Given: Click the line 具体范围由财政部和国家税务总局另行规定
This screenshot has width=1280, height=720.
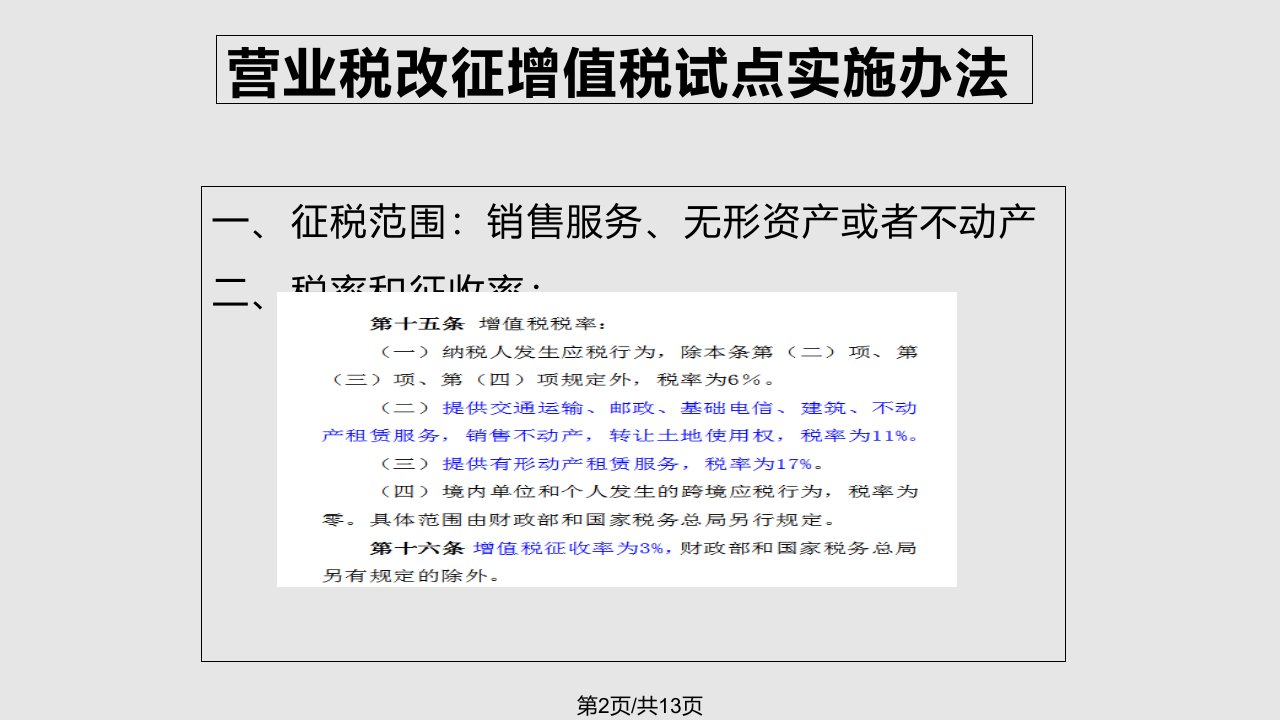Looking at the screenshot, I should tap(578, 520).
